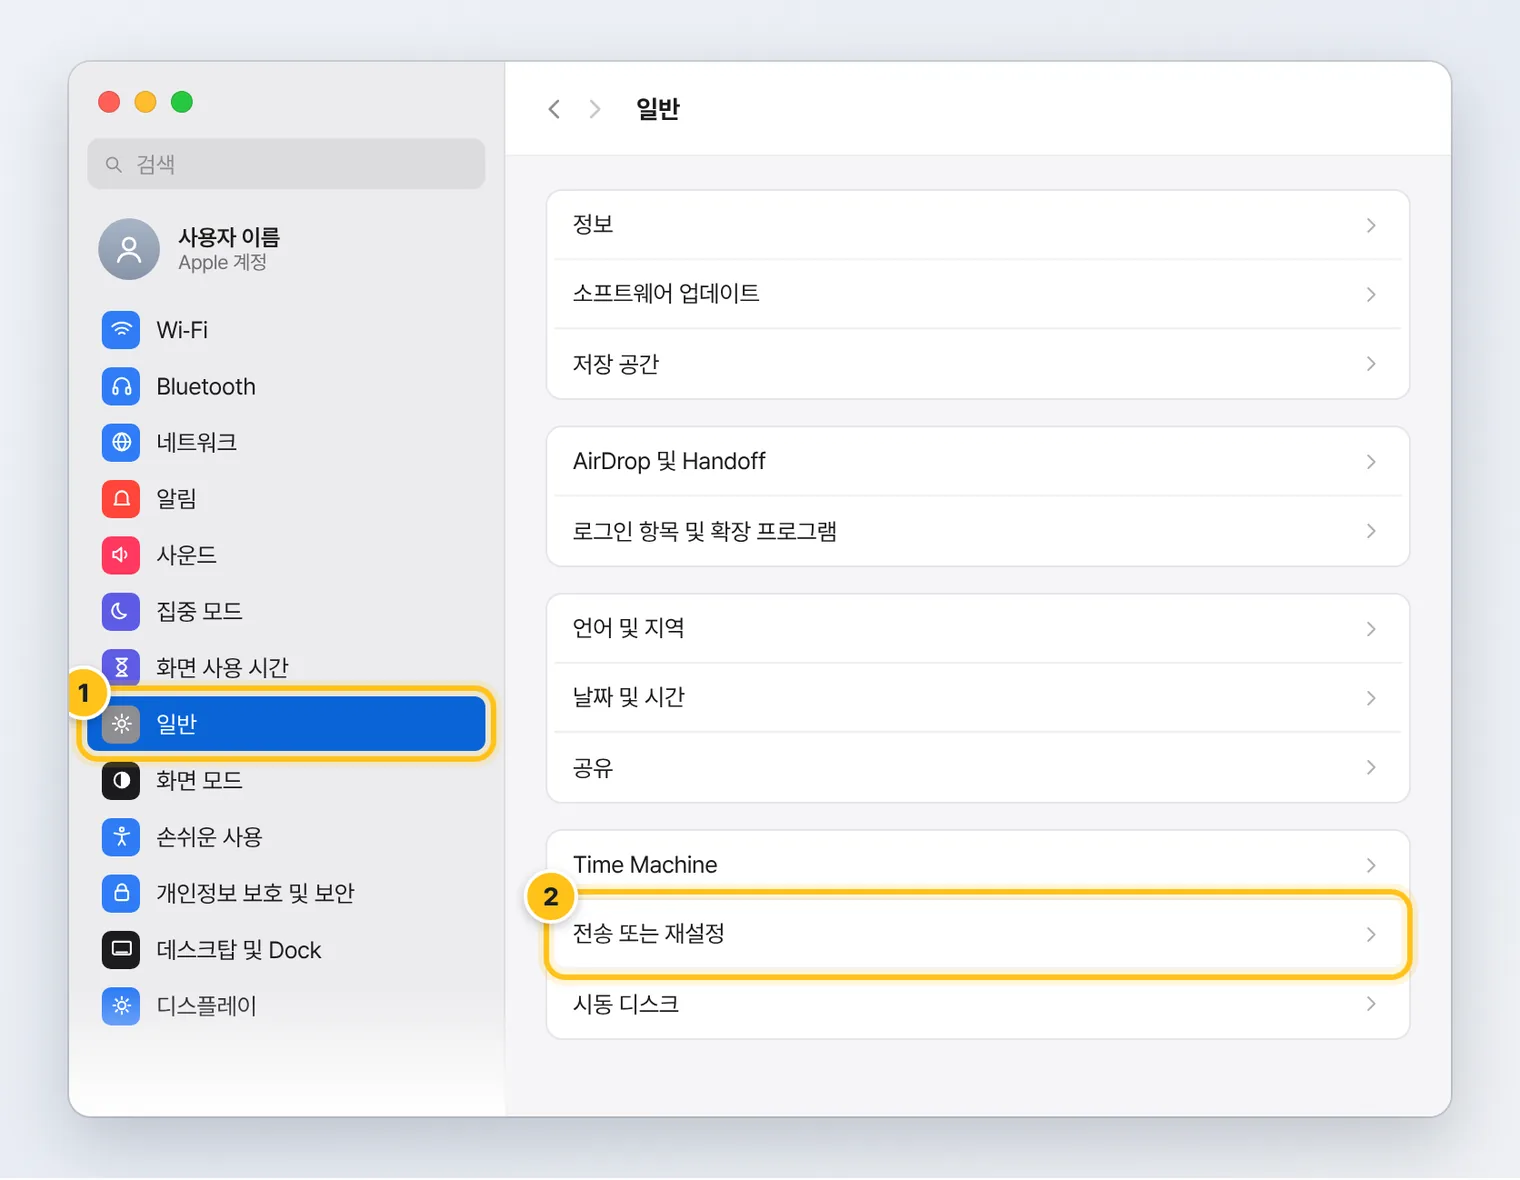
Task: Select 네트워크 label in the sidebar
Action: click(x=197, y=442)
